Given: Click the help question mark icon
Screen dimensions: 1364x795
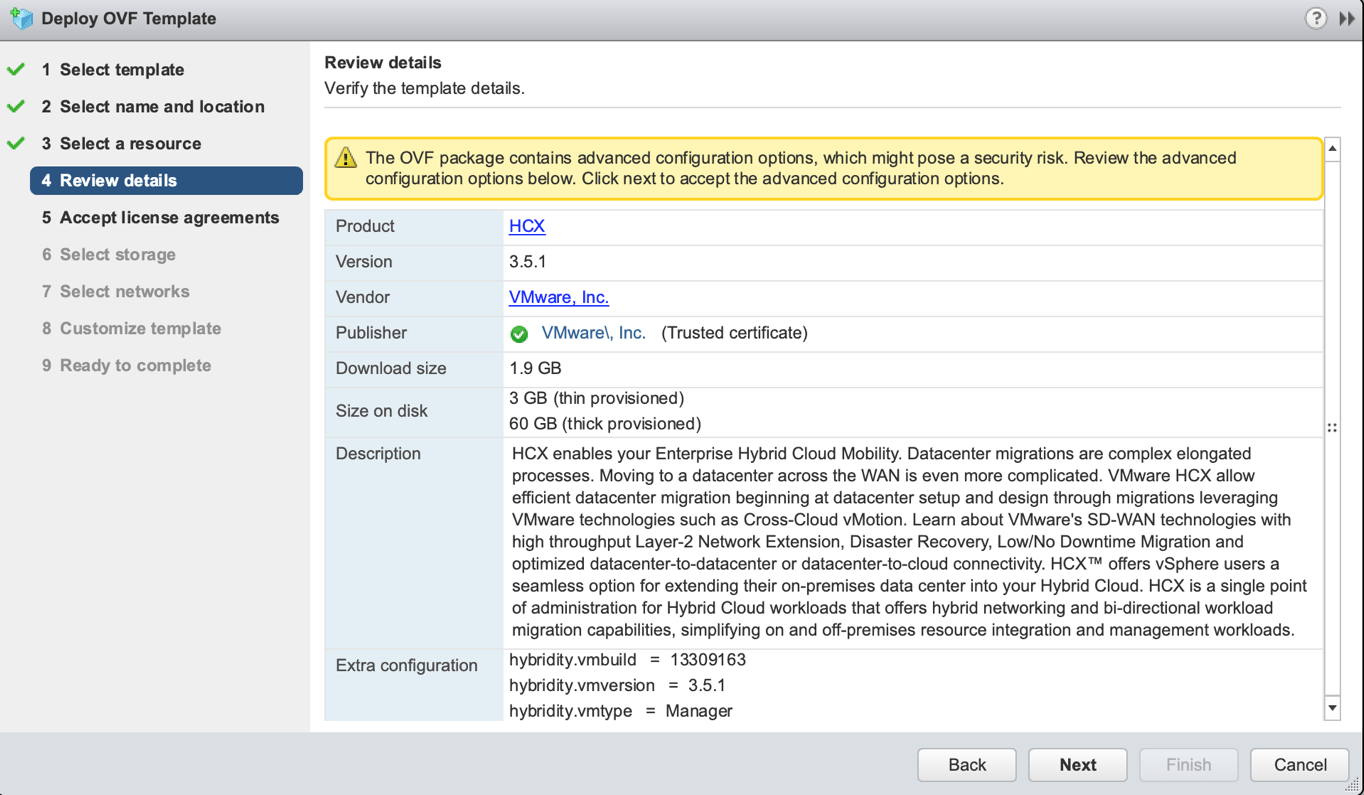Looking at the screenshot, I should [1316, 18].
